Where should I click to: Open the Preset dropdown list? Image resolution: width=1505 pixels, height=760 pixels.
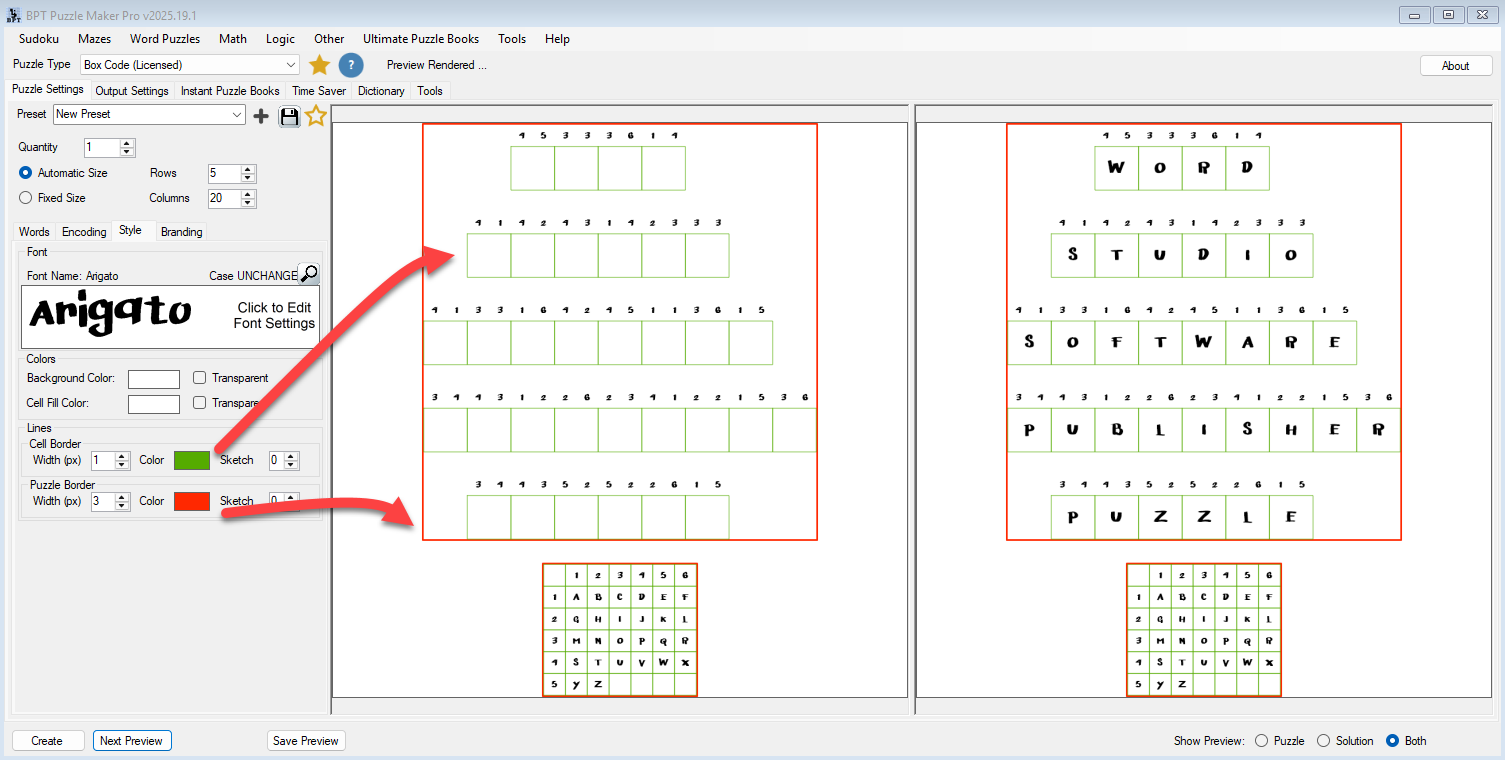pos(237,115)
